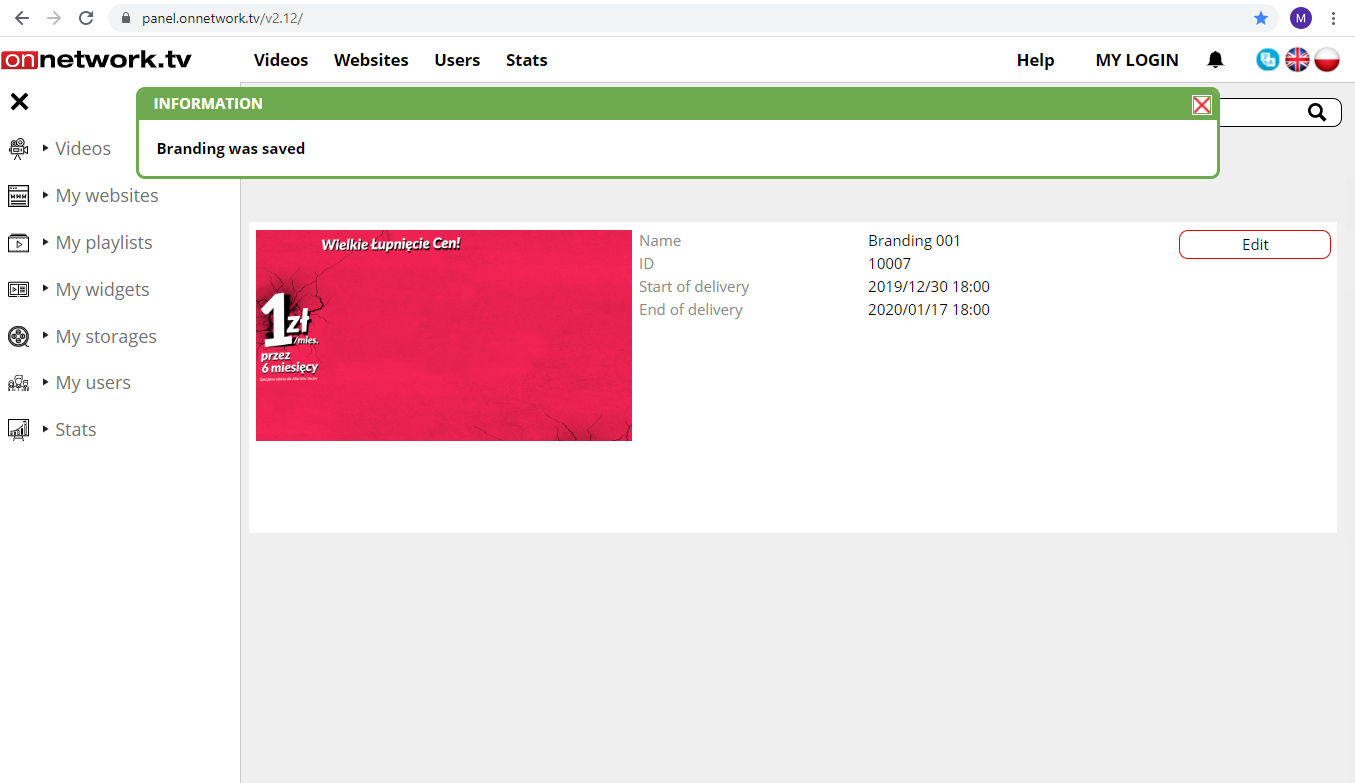Switch language to English flag

tap(1297, 60)
